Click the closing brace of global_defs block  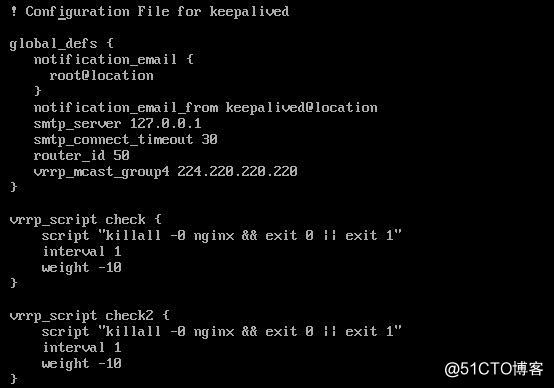pyautogui.click(x=14, y=187)
